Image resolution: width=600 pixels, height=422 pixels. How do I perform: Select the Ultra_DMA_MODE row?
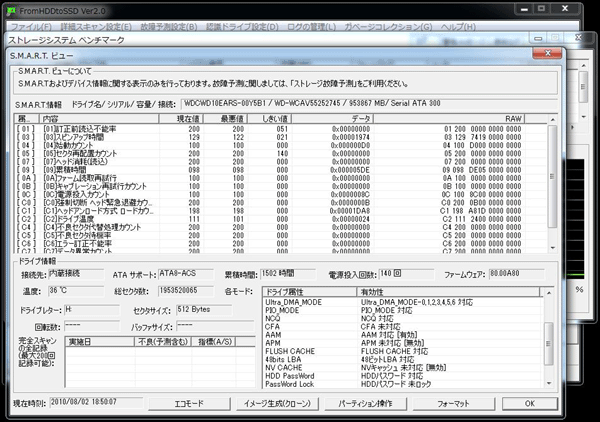(x=403, y=302)
